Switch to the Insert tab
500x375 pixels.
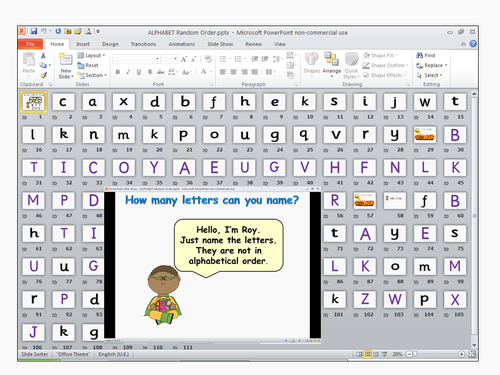click(83, 44)
